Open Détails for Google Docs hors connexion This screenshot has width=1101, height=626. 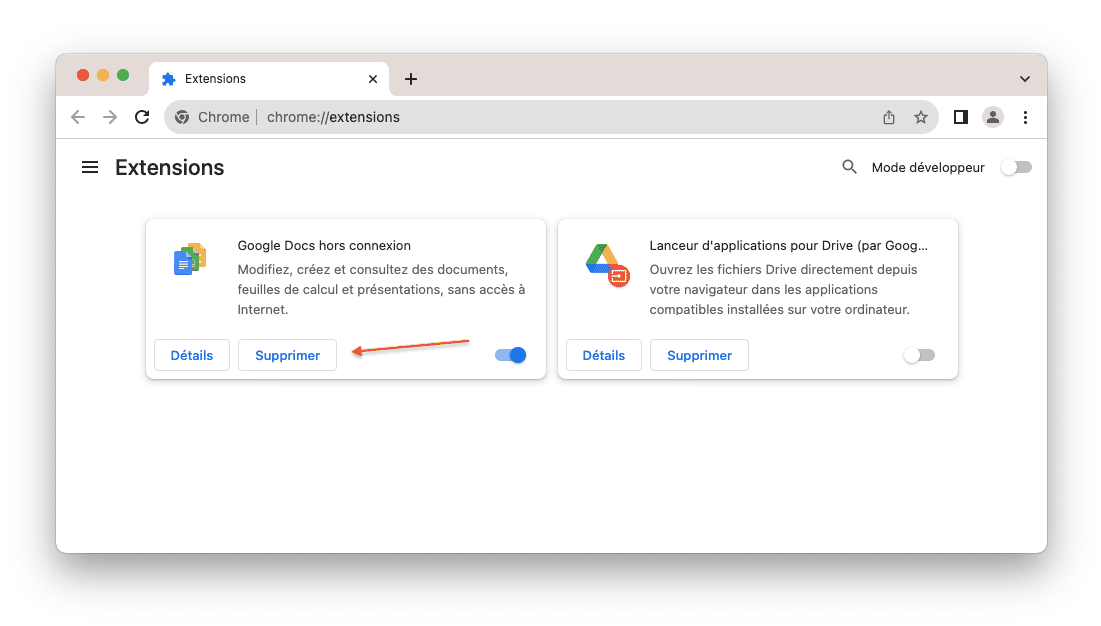[x=192, y=355]
